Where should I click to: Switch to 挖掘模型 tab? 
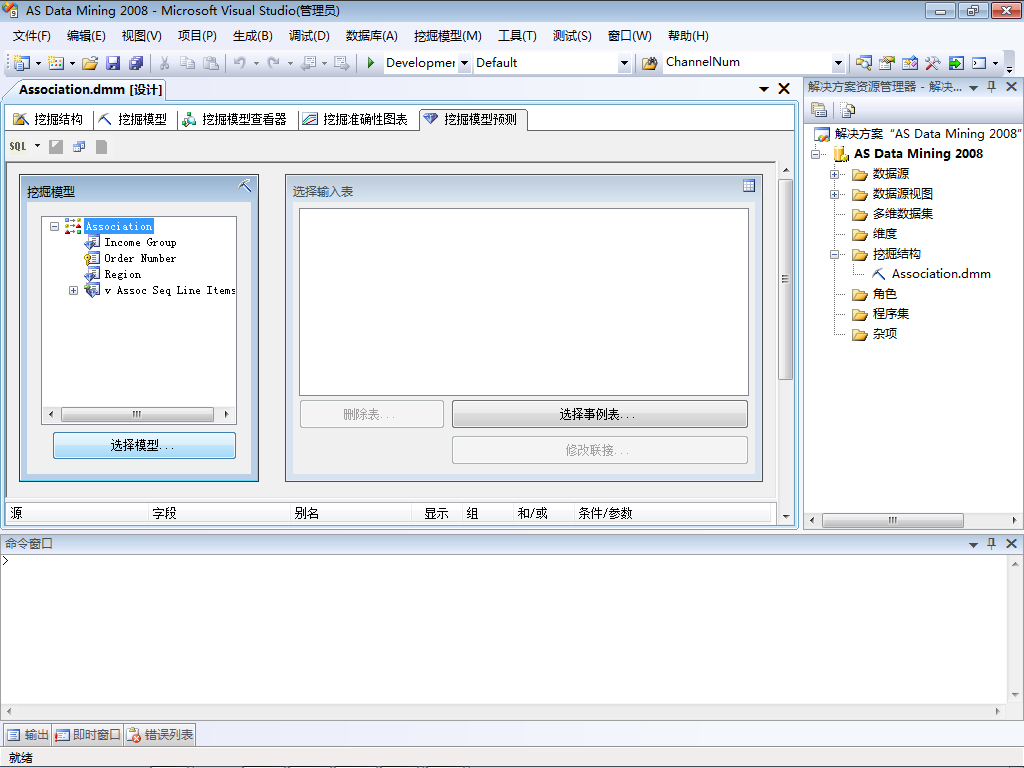click(x=133, y=119)
